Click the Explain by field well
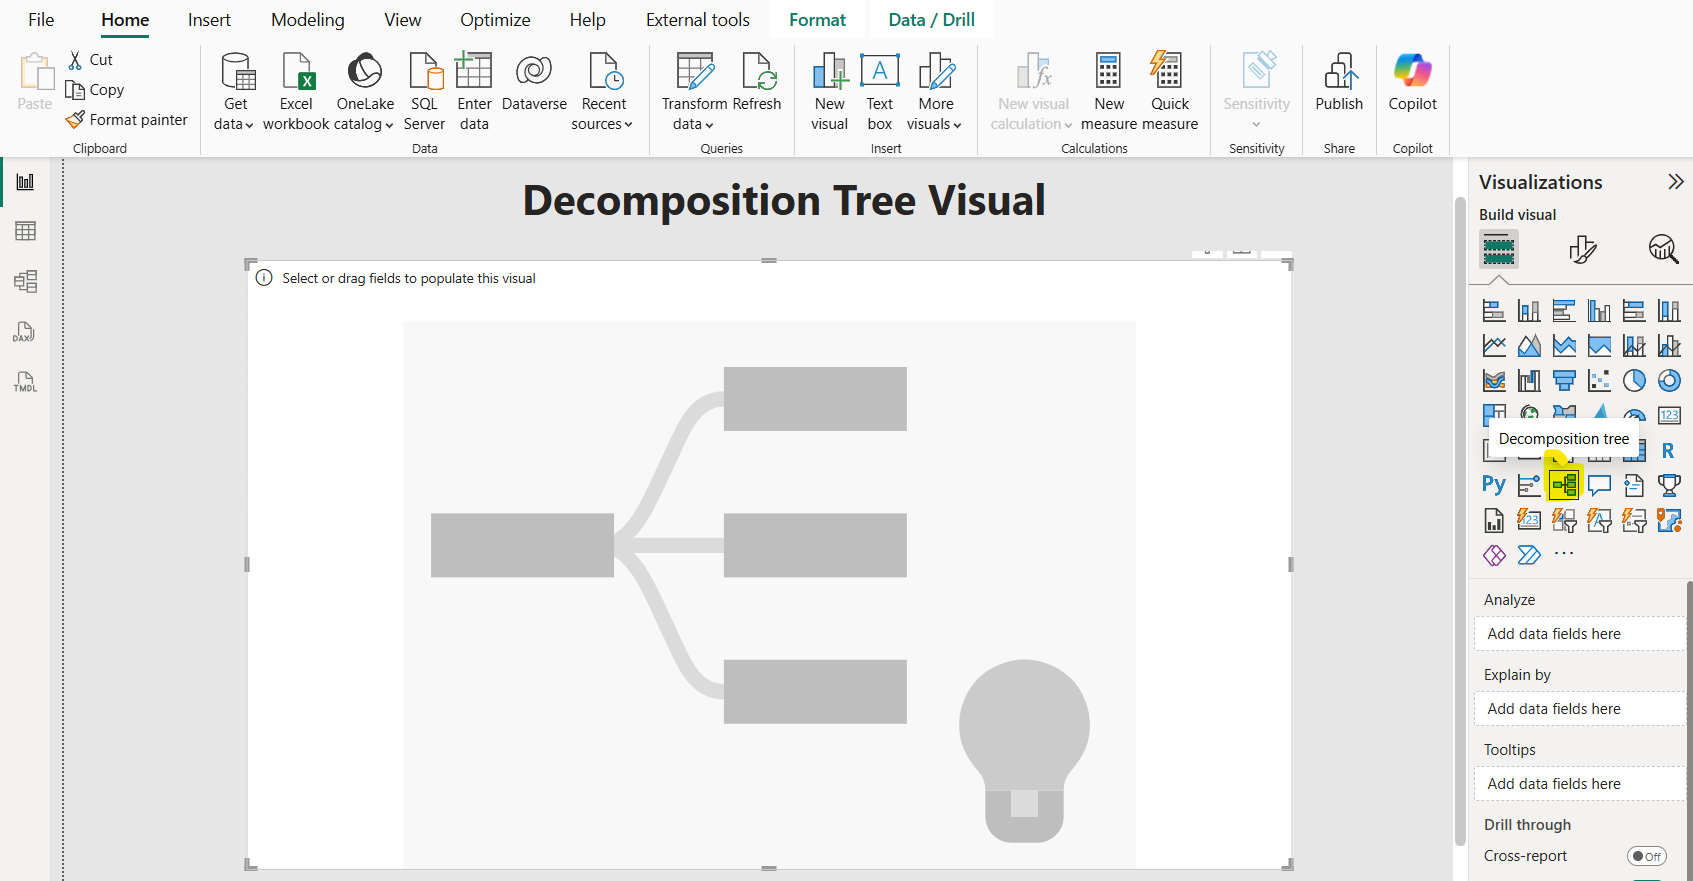 (x=1579, y=709)
